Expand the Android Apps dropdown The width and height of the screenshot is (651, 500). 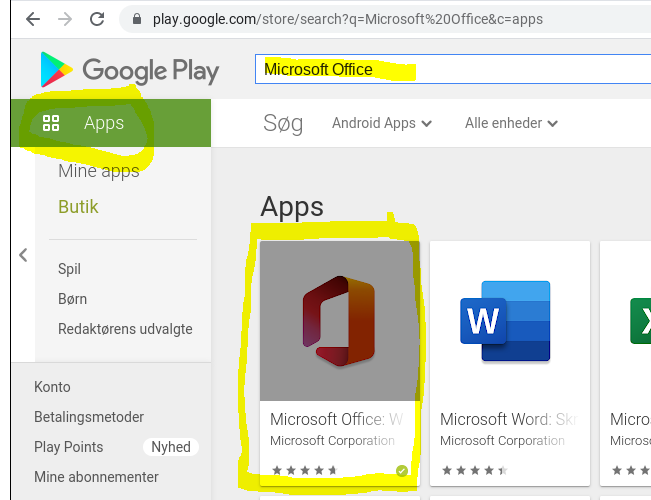(382, 123)
